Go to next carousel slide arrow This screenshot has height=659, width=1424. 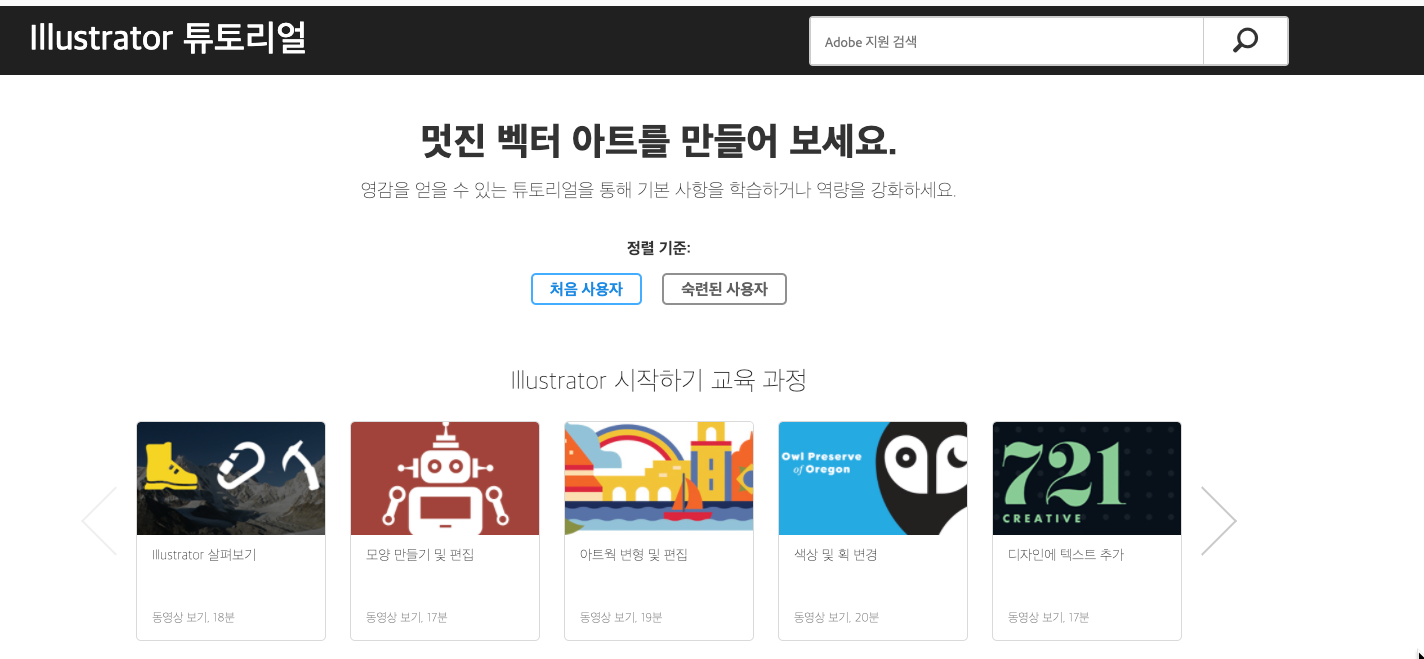pyautogui.click(x=1219, y=521)
